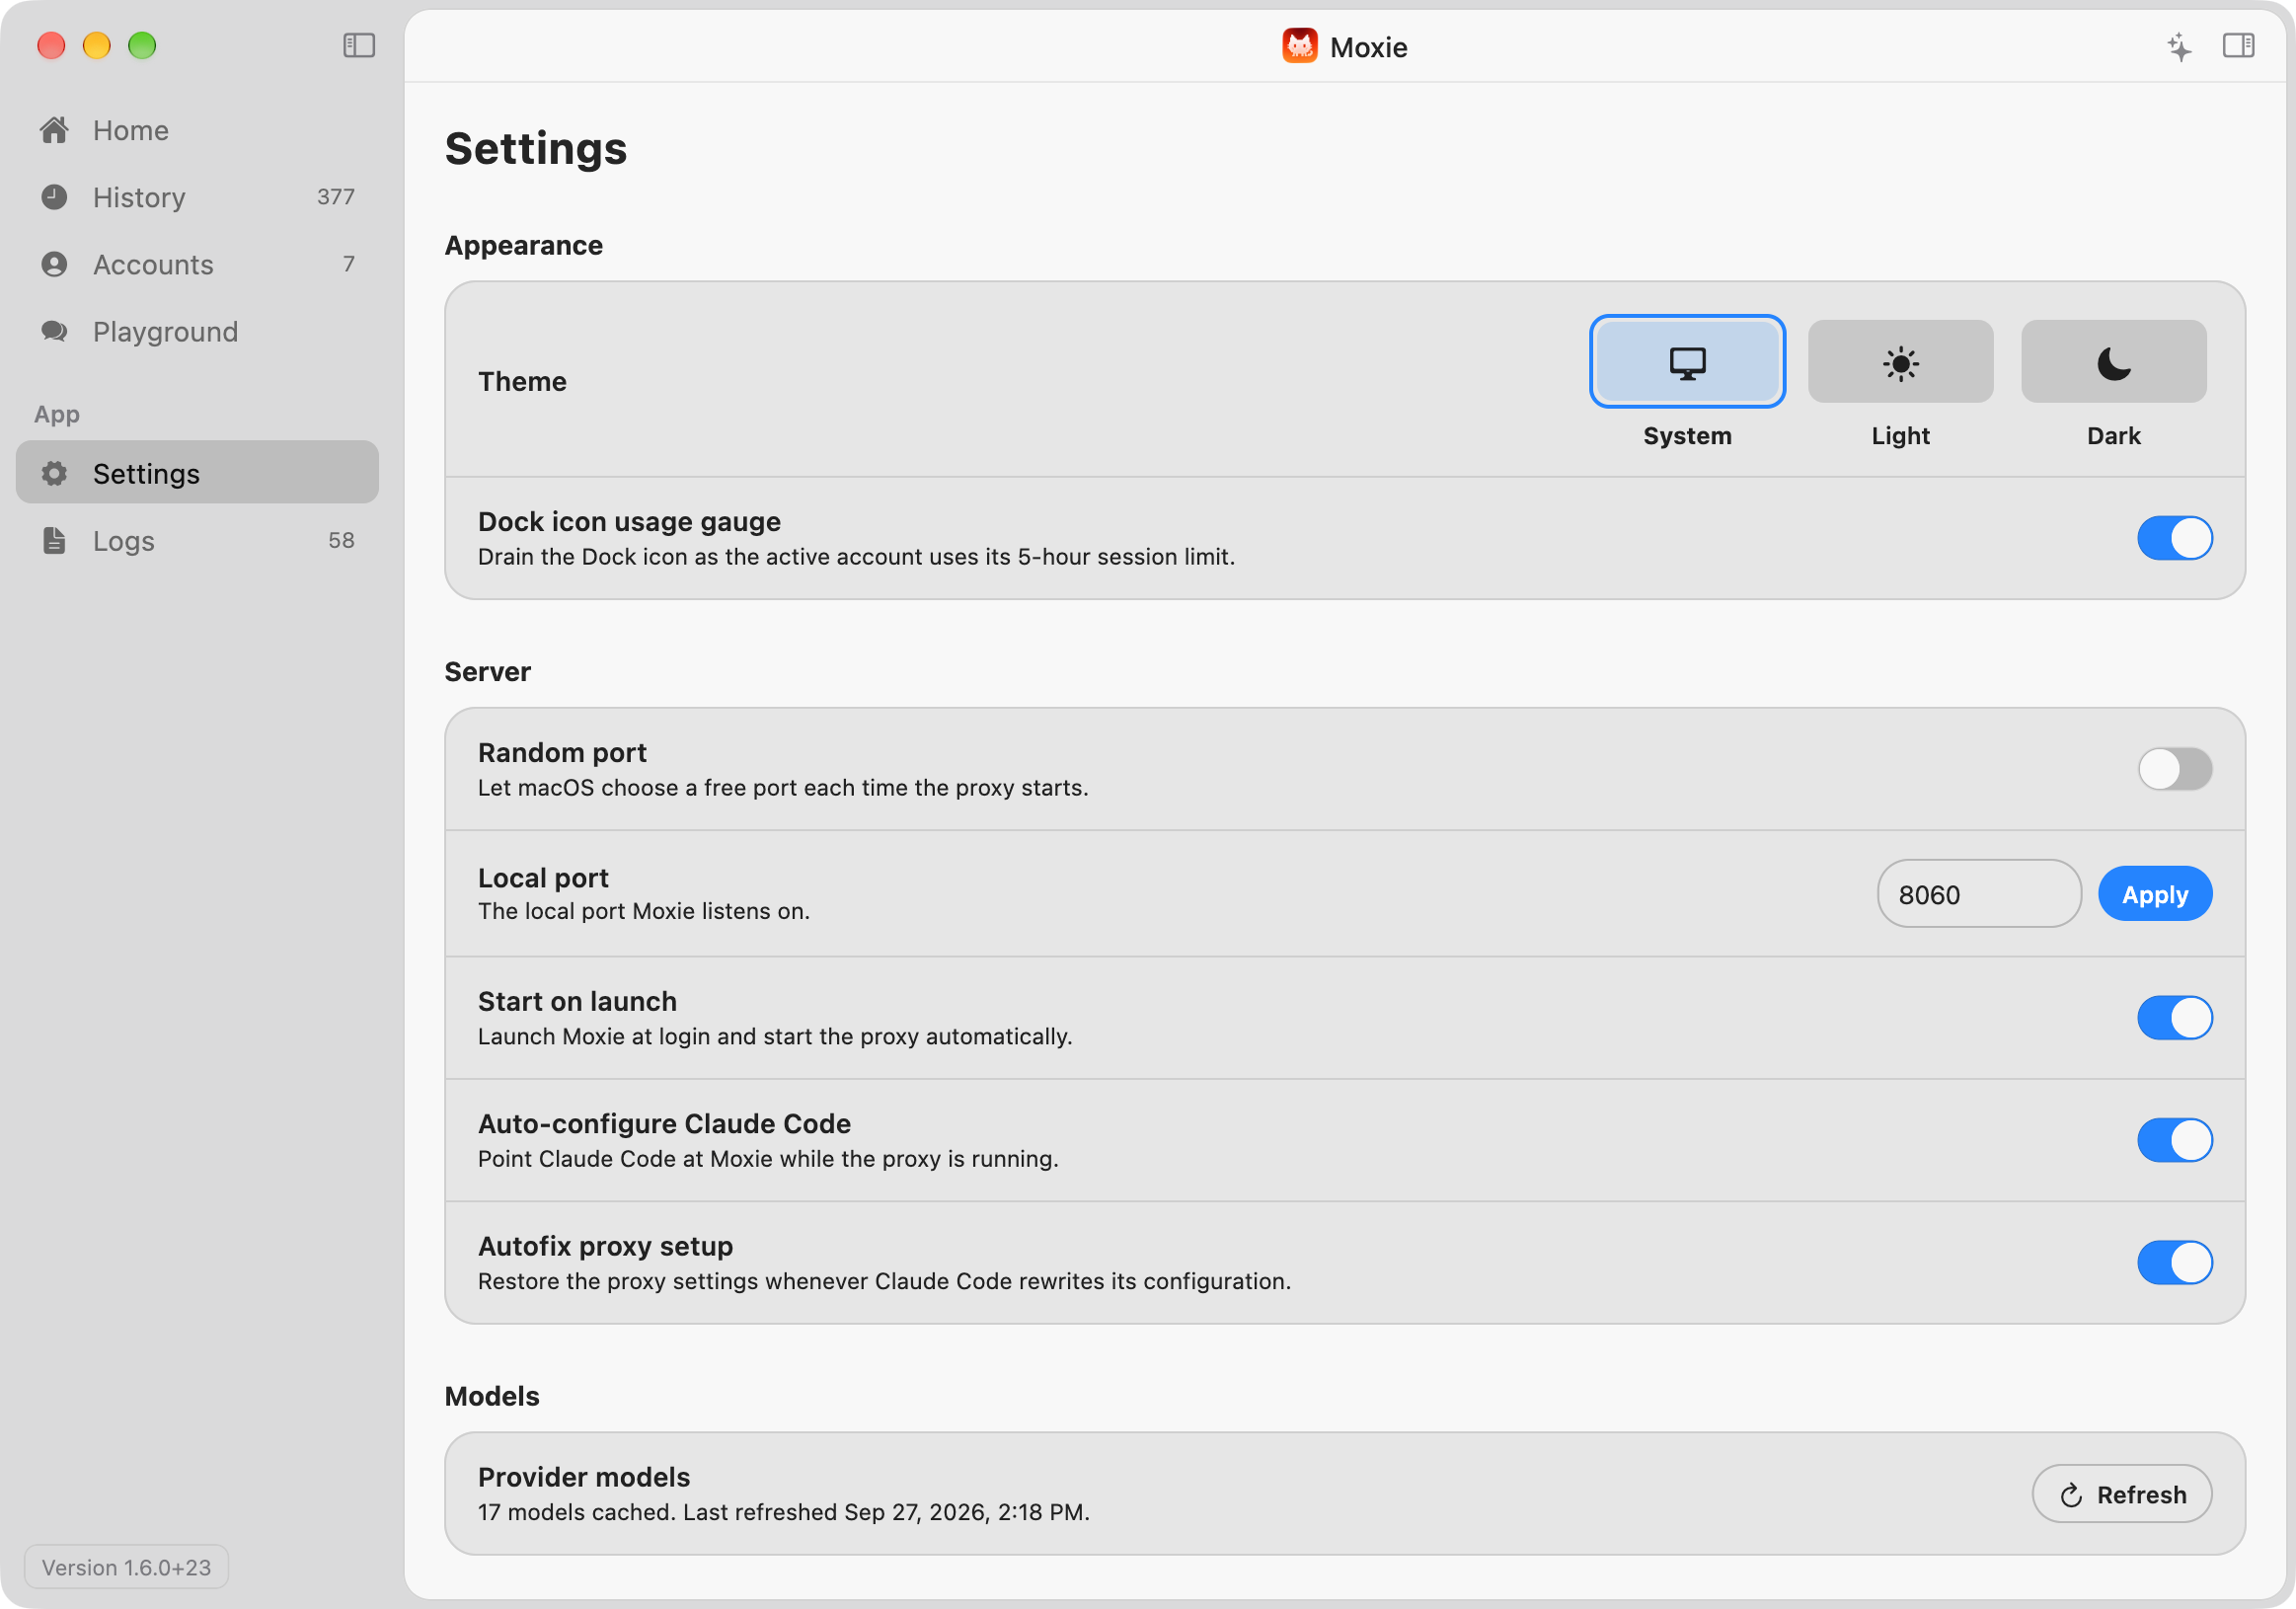This screenshot has height=1609, width=2296.
Task: Click the Settings gear icon
Action: coord(54,473)
